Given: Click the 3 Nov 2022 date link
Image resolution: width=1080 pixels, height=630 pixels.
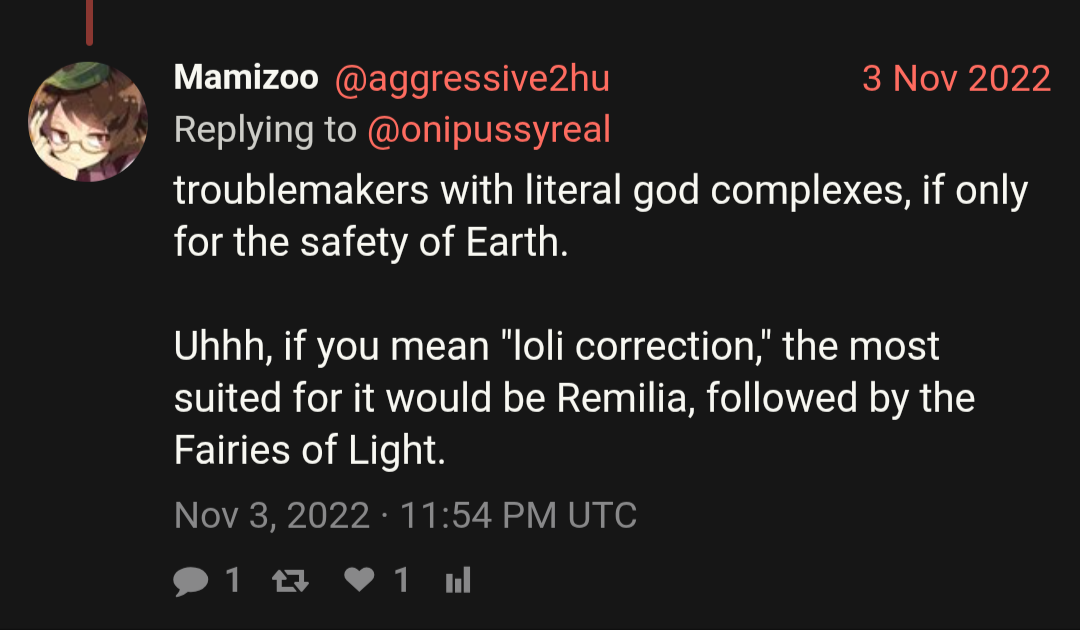Looking at the screenshot, I should (956, 78).
